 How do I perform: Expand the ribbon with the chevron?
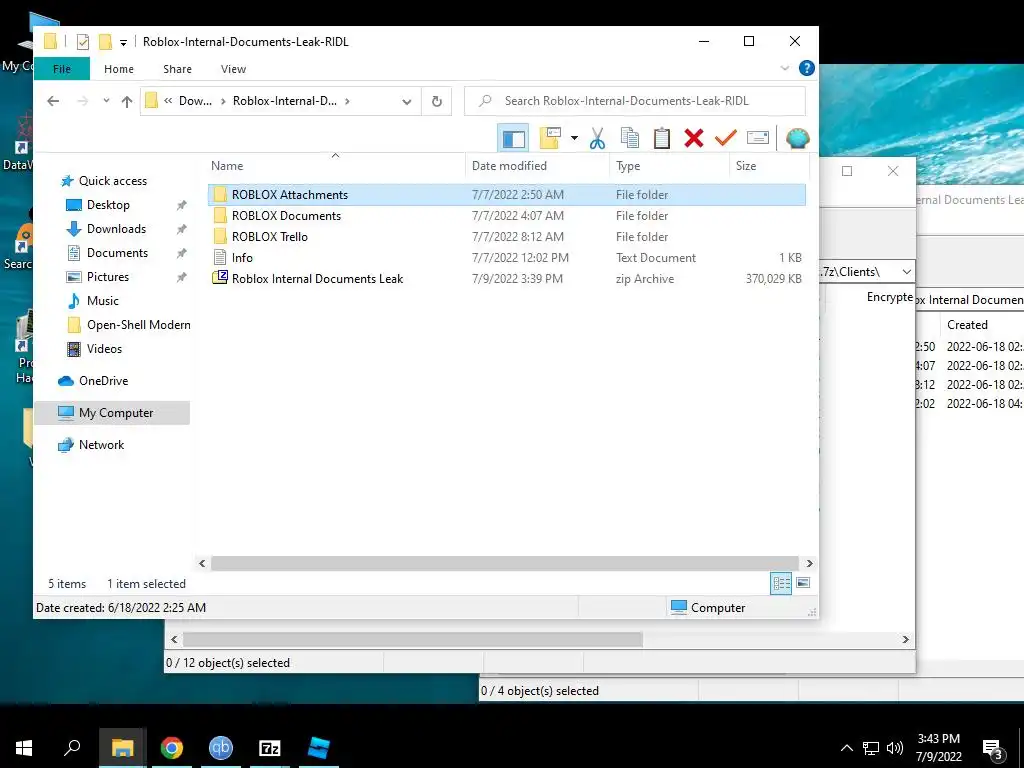click(785, 68)
